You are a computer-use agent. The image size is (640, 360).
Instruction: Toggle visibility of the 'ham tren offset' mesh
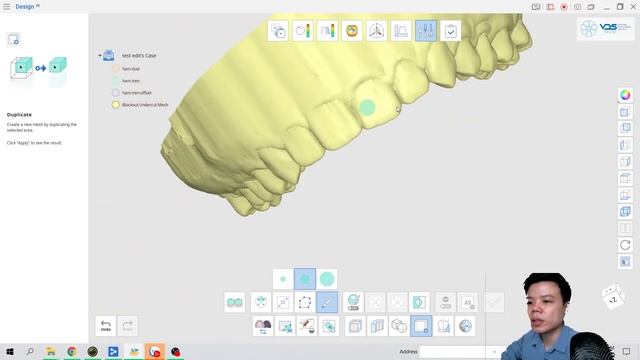point(116,93)
